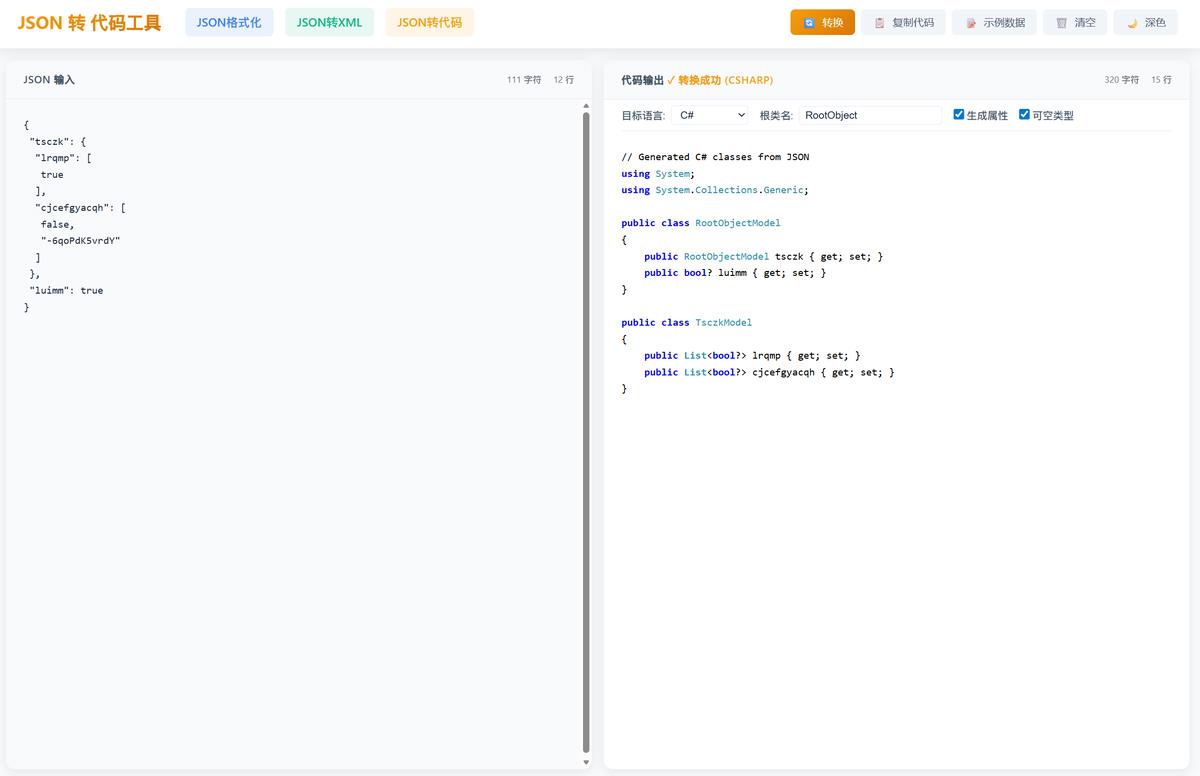Click the moon icon for 深色 mode
1200x776 pixels.
tap(1132, 23)
